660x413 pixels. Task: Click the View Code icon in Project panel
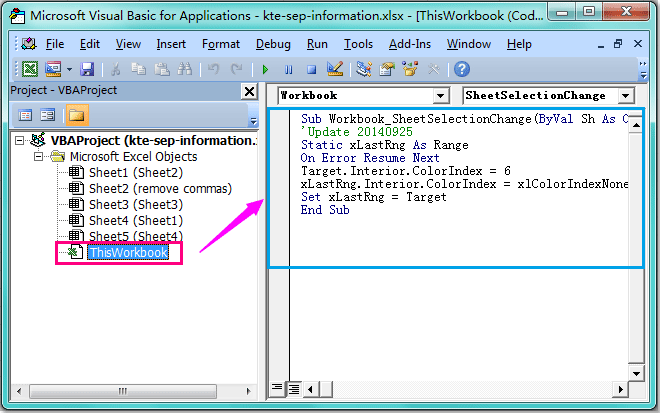tap(25, 115)
